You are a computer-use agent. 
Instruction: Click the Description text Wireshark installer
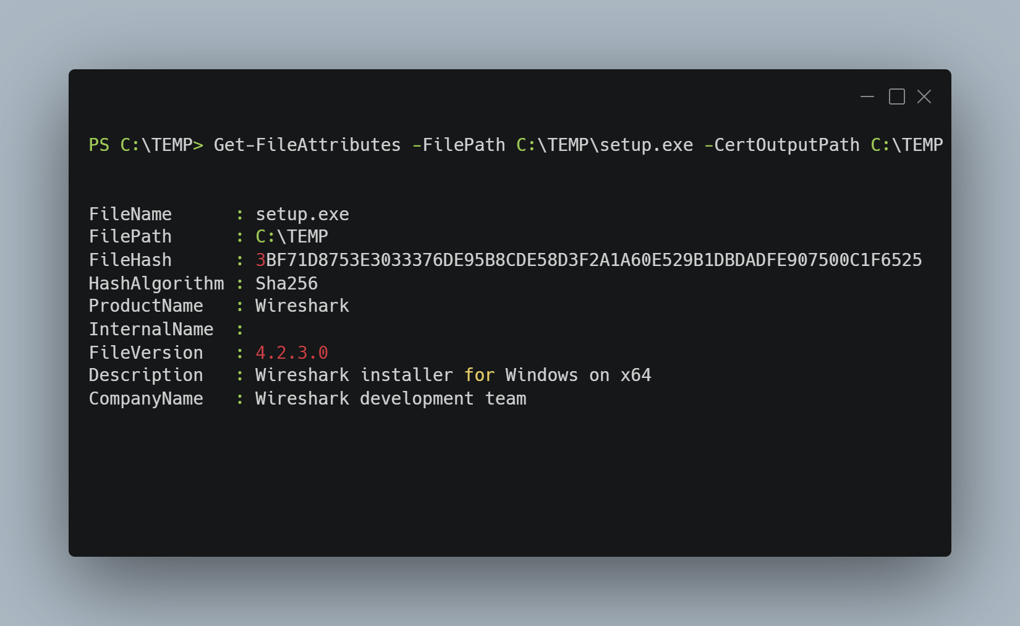click(x=354, y=375)
